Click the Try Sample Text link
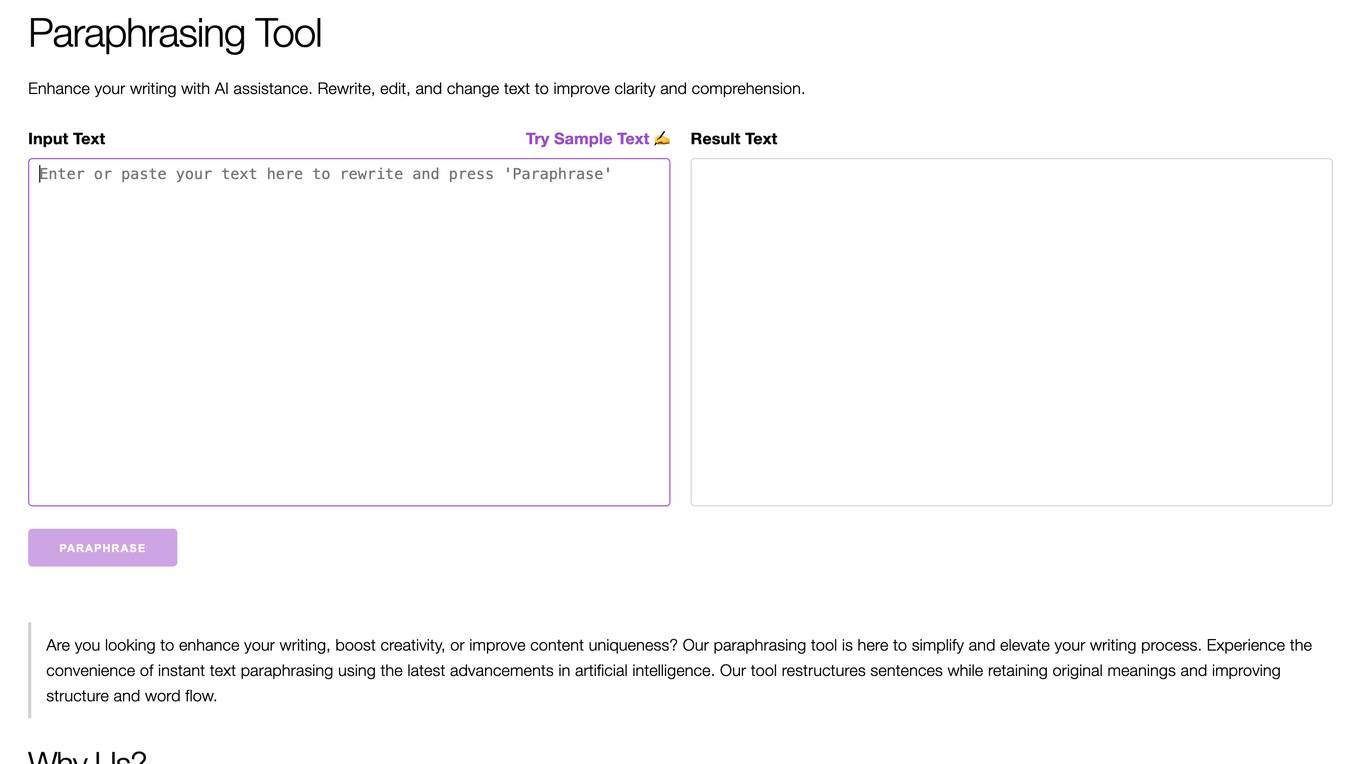The width and height of the screenshot is (1360, 764). [597, 139]
